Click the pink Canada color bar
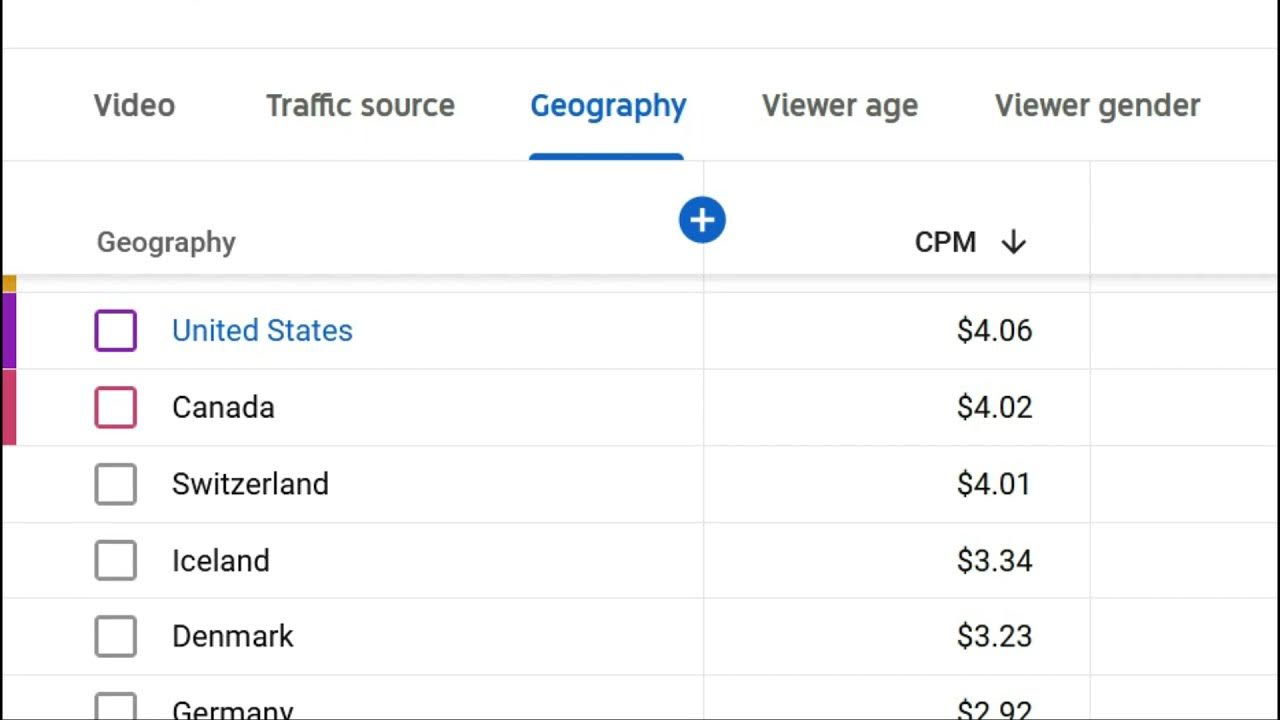The height and width of the screenshot is (720, 1280). (9, 407)
